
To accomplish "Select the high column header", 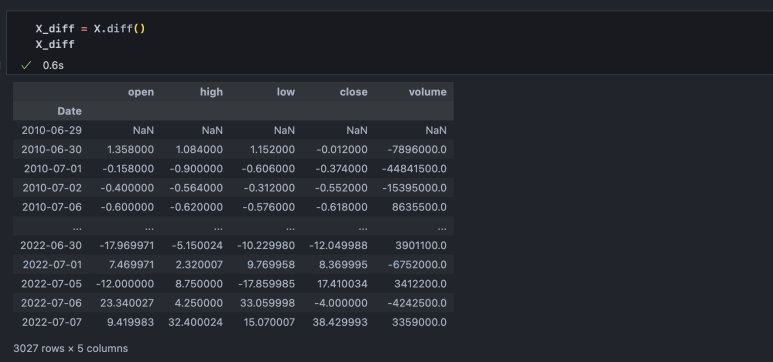I will [x=211, y=92].
